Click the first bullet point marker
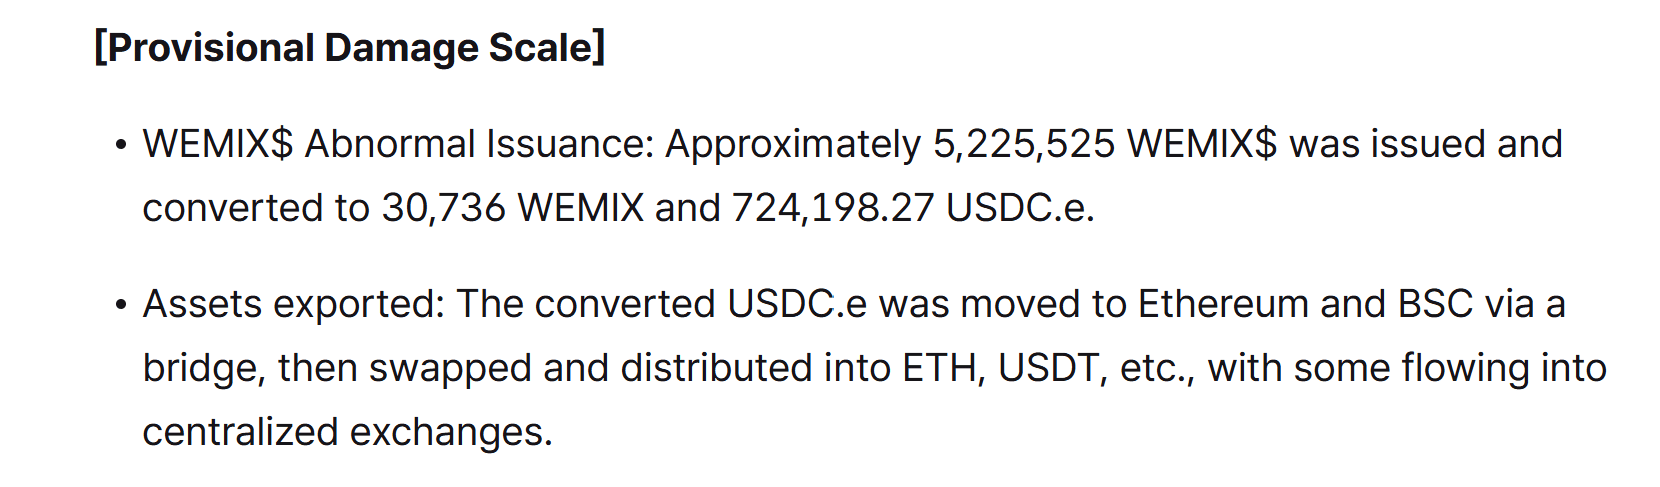This screenshot has height=487, width=1660. (121, 145)
